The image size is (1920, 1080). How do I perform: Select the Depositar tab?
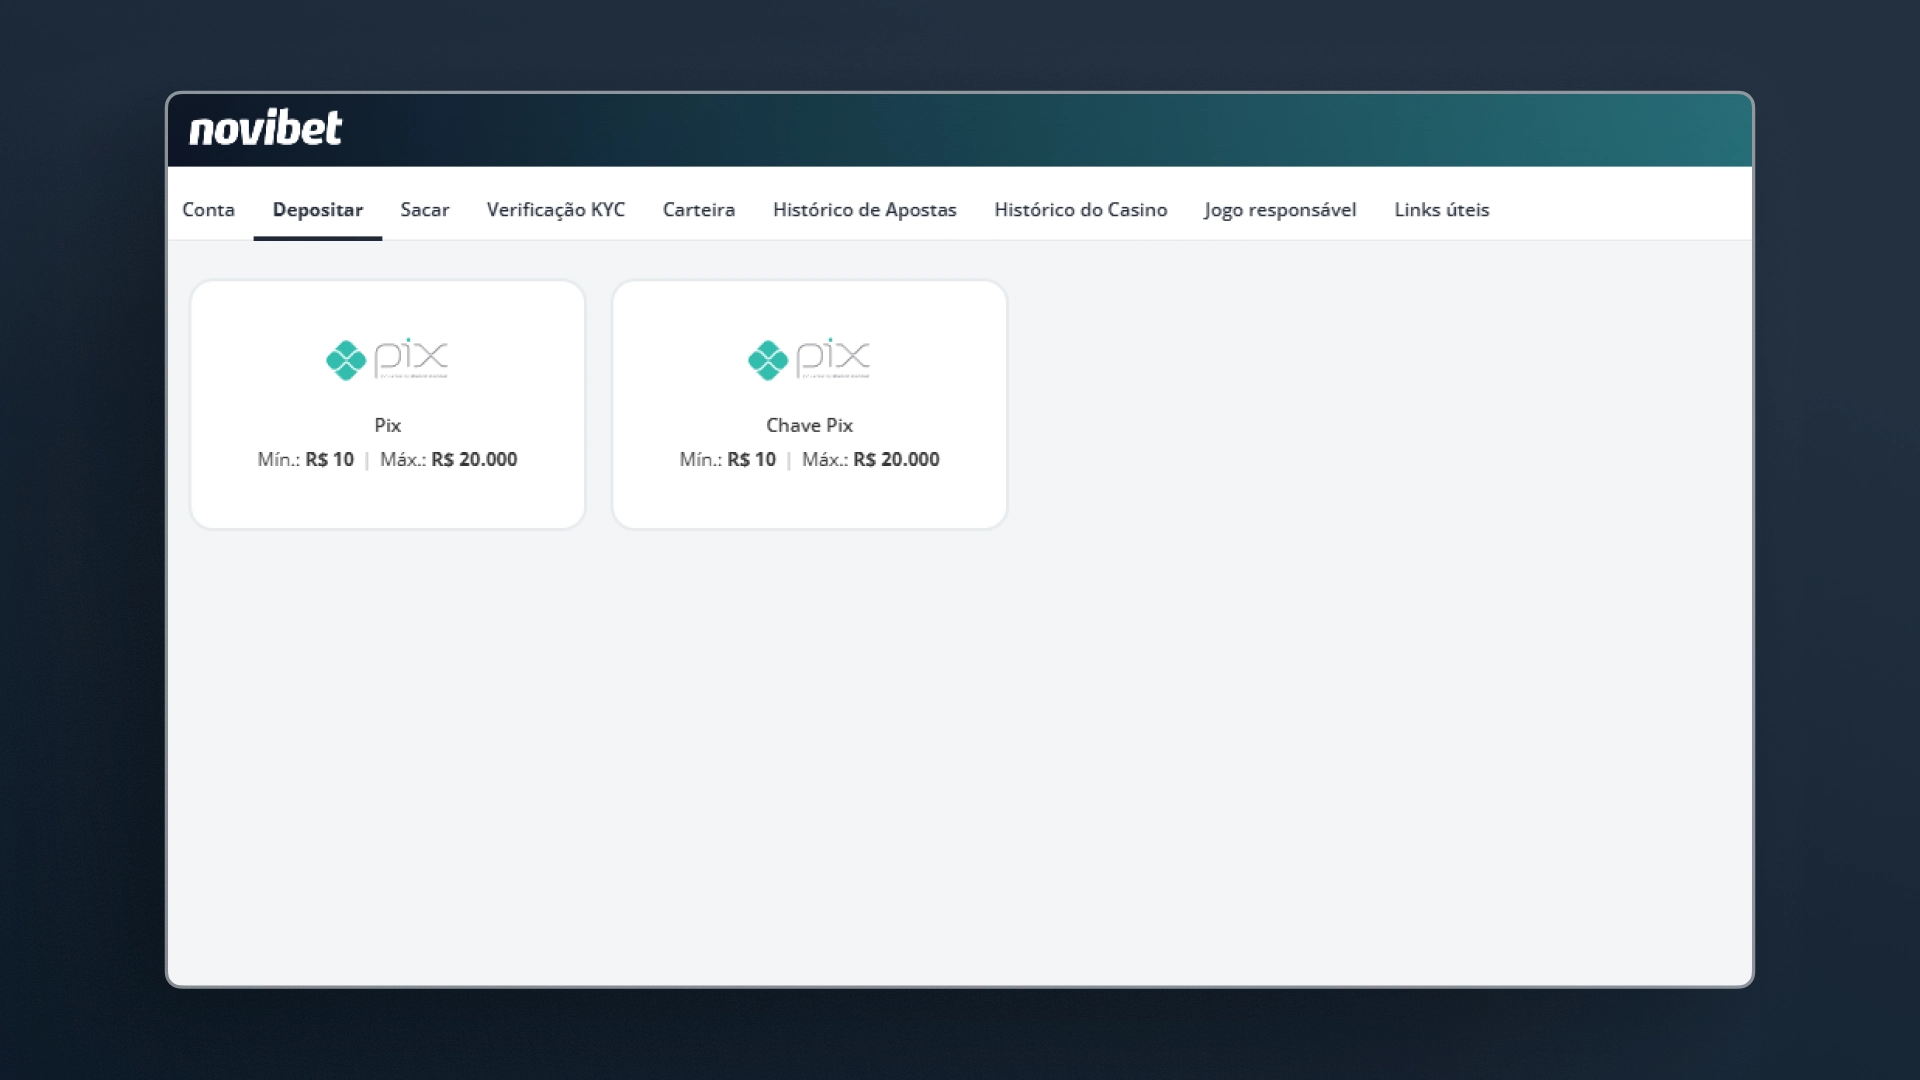318,209
